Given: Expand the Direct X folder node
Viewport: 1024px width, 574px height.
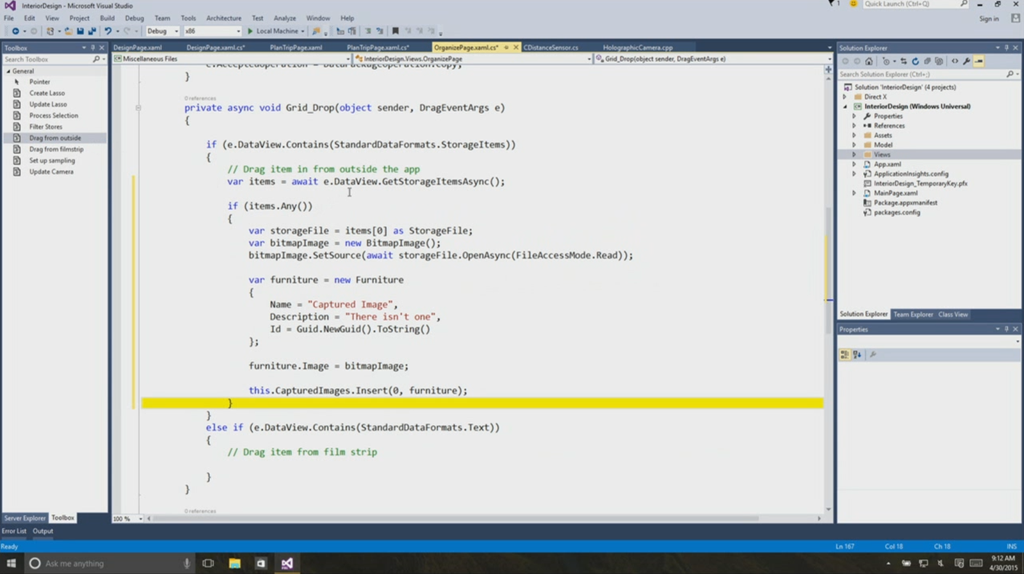Looking at the screenshot, I should pyautogui.click(x=844, y=97).
